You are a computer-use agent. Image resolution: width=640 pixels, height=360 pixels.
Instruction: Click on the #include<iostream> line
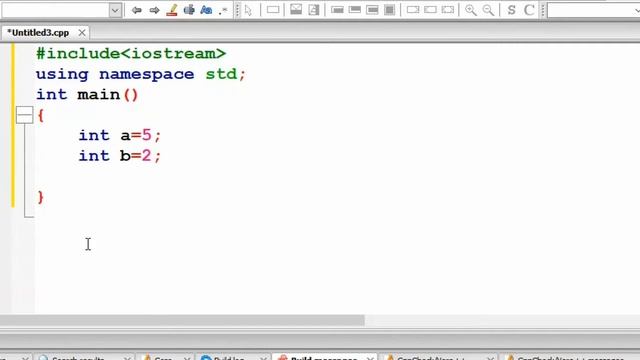pos(131,53)
